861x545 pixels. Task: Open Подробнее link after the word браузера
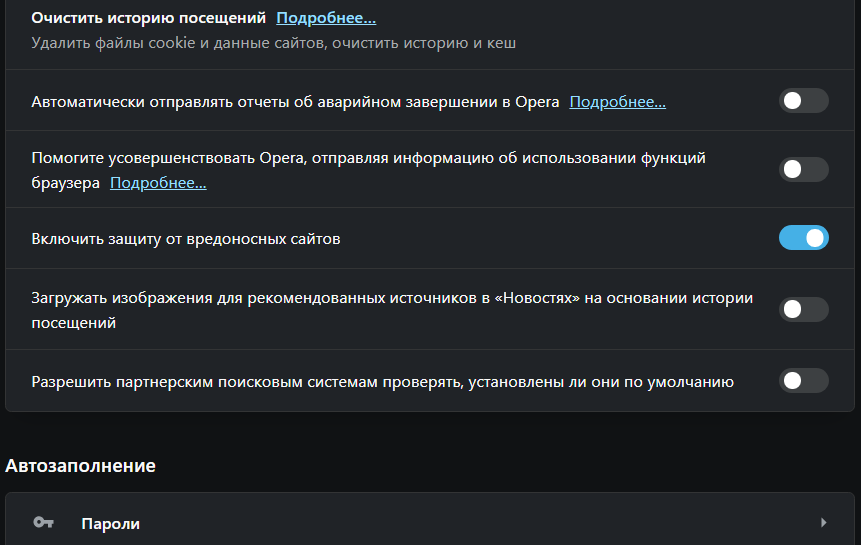pos(158,183)
